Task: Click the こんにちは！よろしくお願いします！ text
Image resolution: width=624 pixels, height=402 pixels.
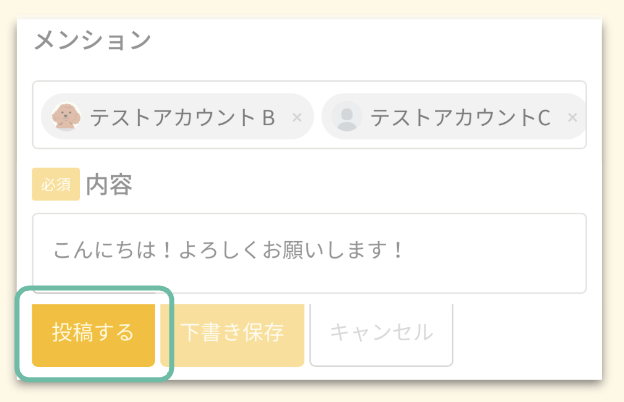Action: click(228, 250)
